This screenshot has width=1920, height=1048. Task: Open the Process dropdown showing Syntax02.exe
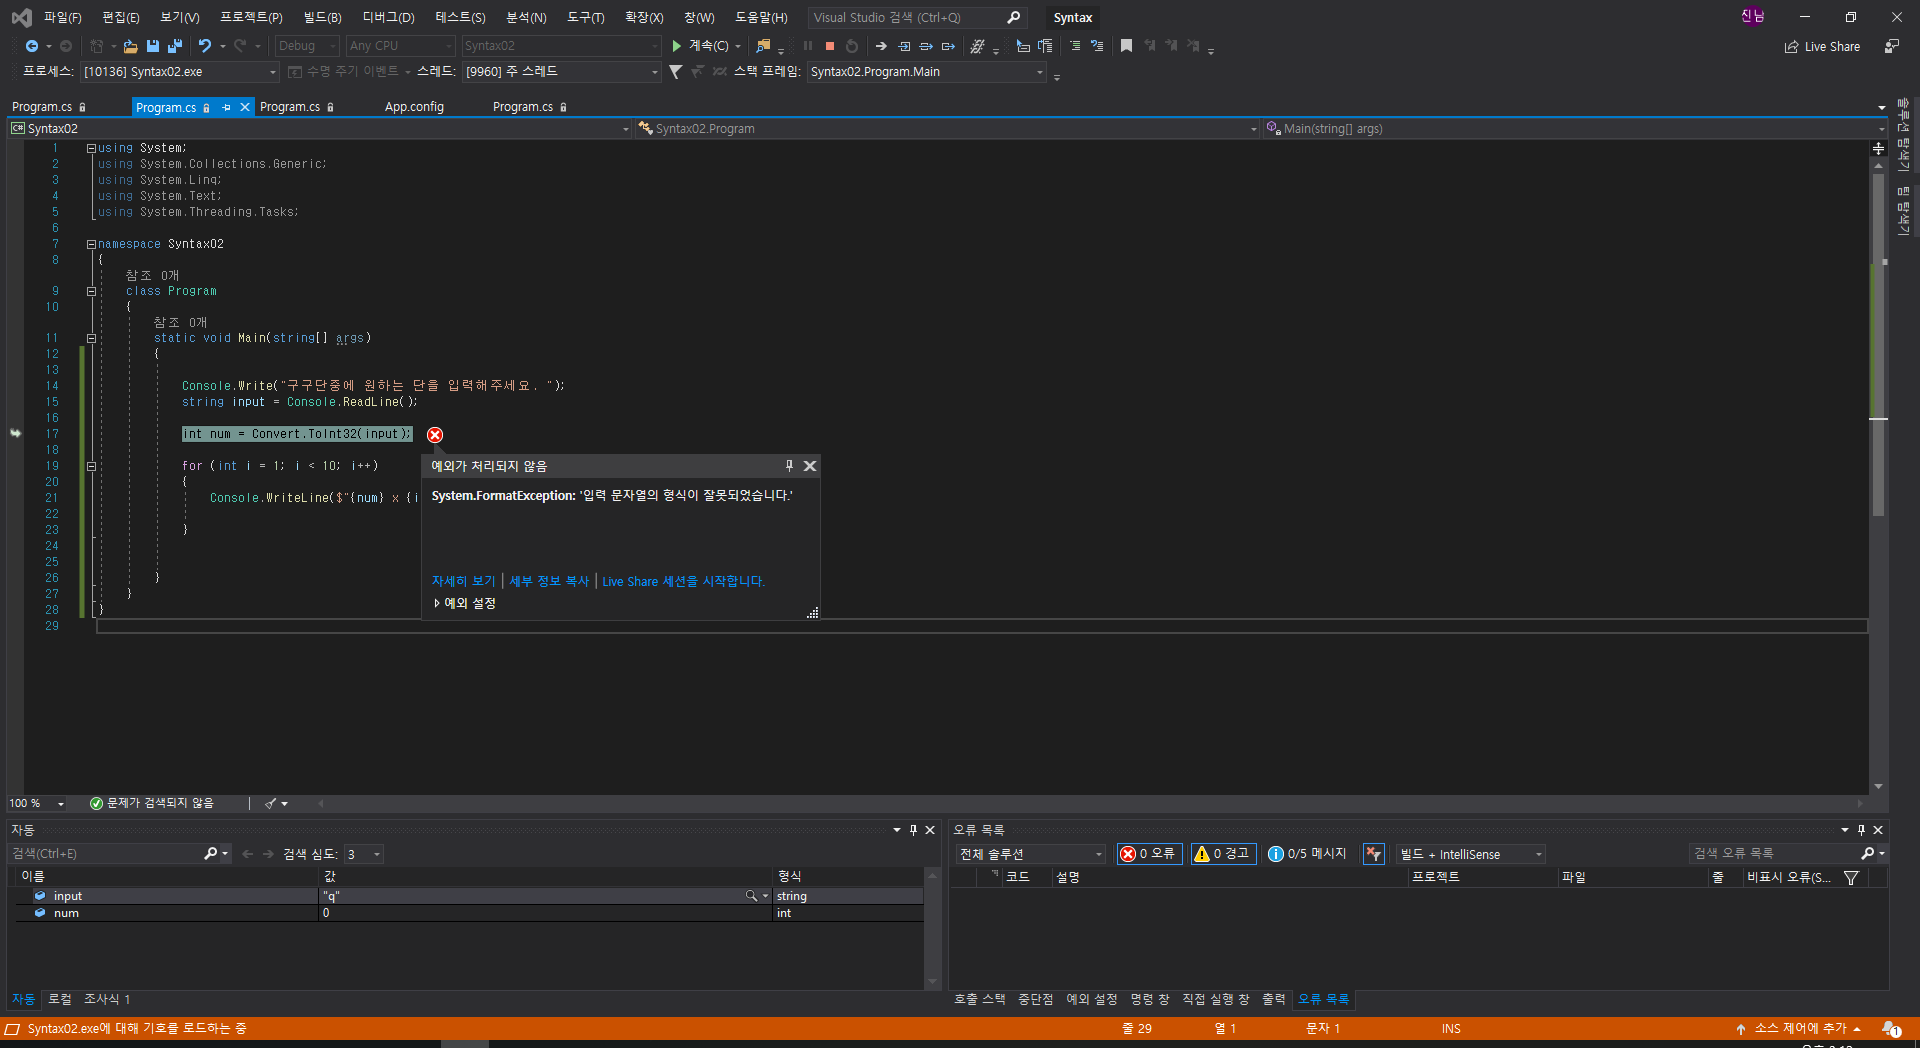179,72
